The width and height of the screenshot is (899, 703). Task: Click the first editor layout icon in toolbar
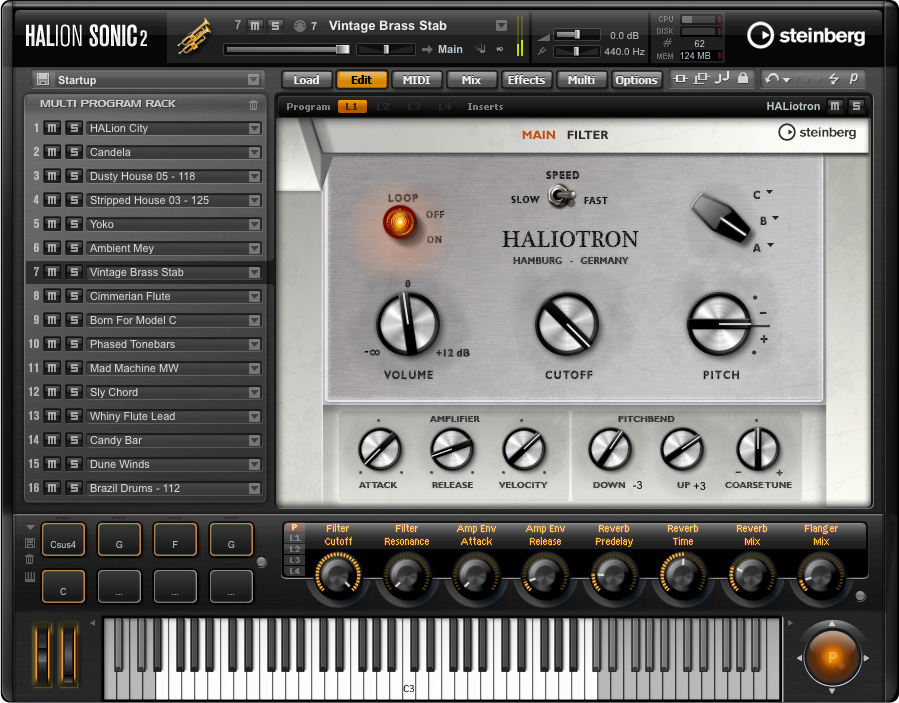click(680, 79)
